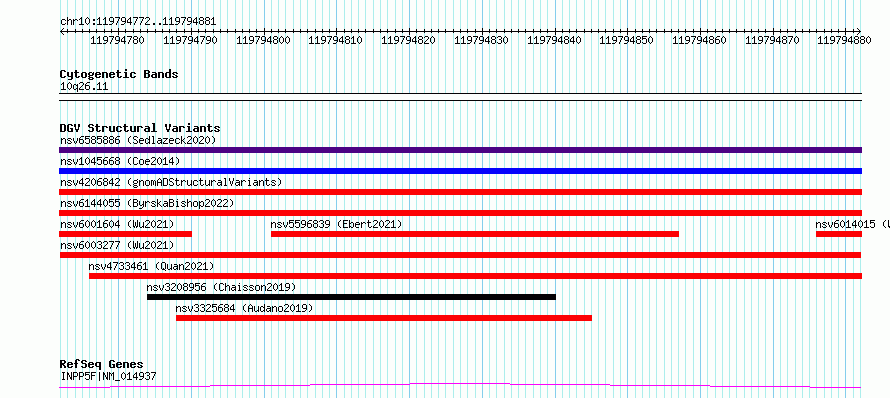Click the nsv6001604 (Wu2021) label
Viewport: 890px width, 398px height.
click(x=117, y=224)
